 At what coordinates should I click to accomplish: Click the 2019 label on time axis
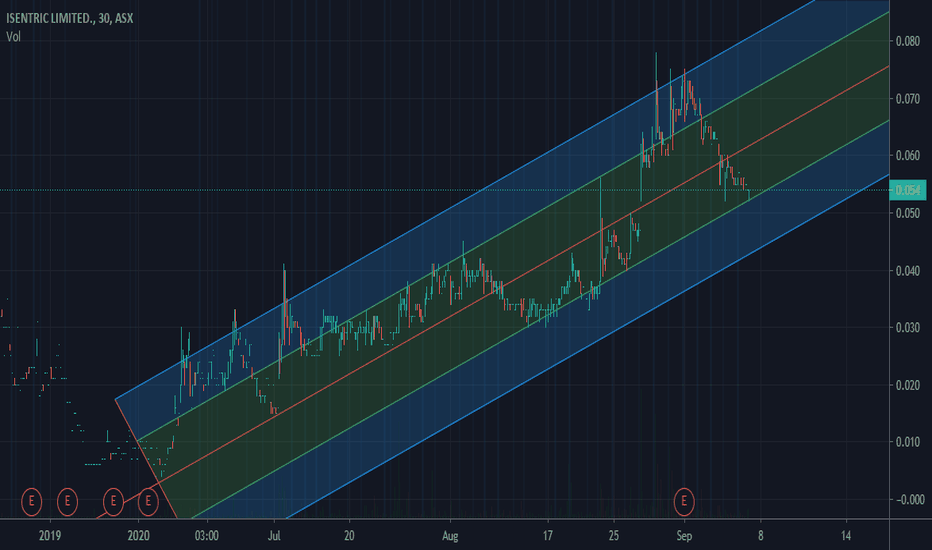pos(50,536)
